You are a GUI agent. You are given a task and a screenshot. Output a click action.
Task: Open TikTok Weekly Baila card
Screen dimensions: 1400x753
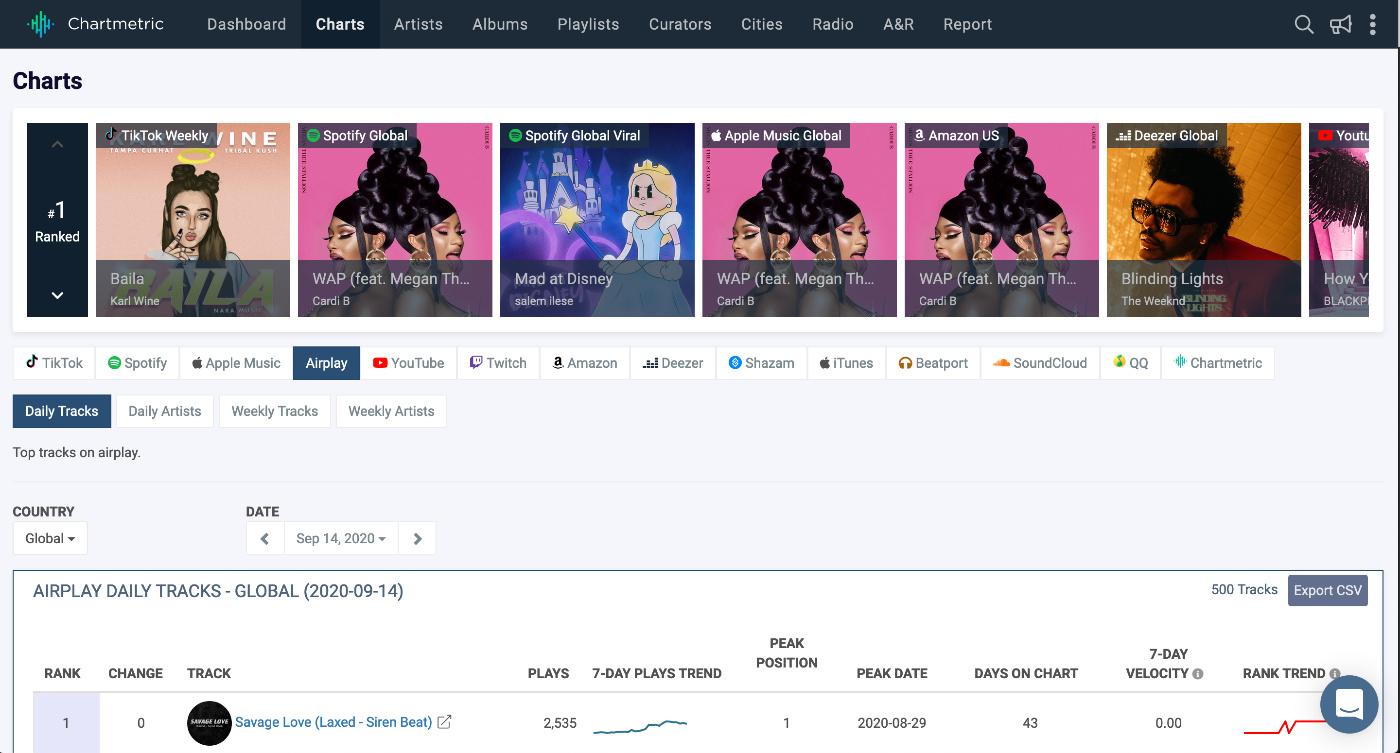[x=193, y=220]
